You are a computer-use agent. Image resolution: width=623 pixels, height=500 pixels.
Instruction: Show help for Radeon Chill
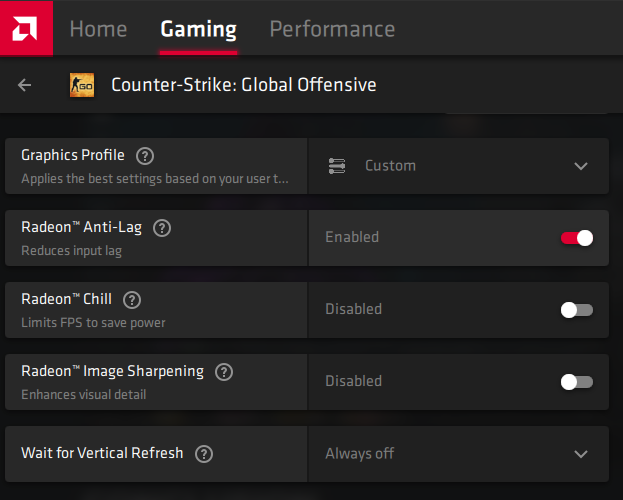pos(132,300)
